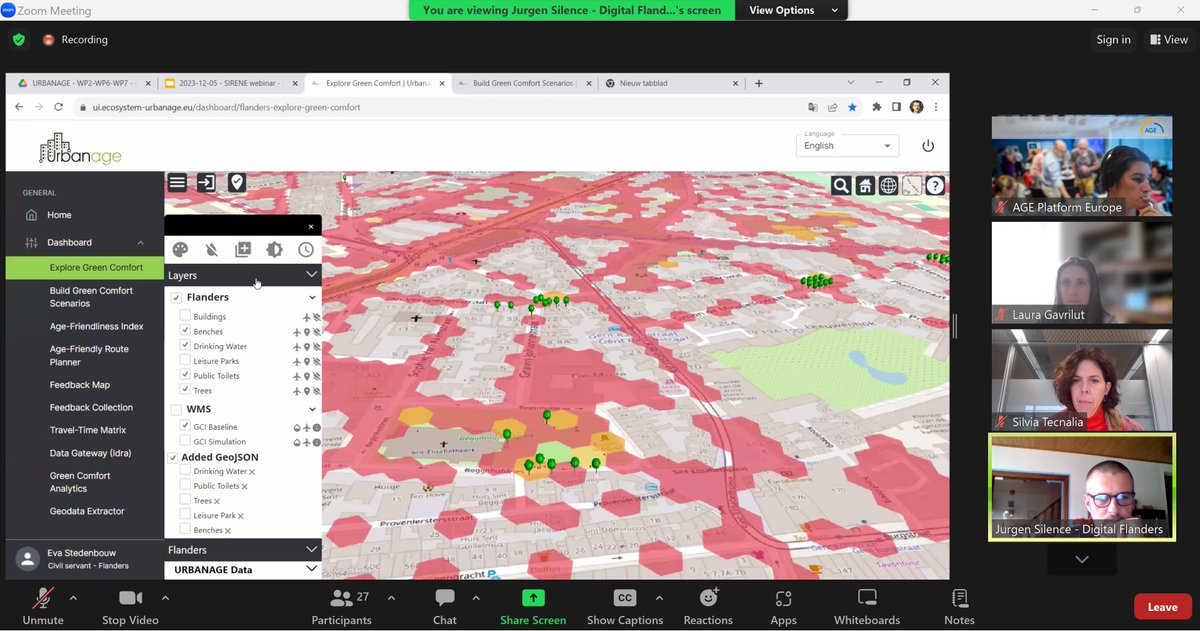Uncheck the Drinking Water layer under Flanders
The height and width of the screenshot is (631, 1200).
pos(185,346)
